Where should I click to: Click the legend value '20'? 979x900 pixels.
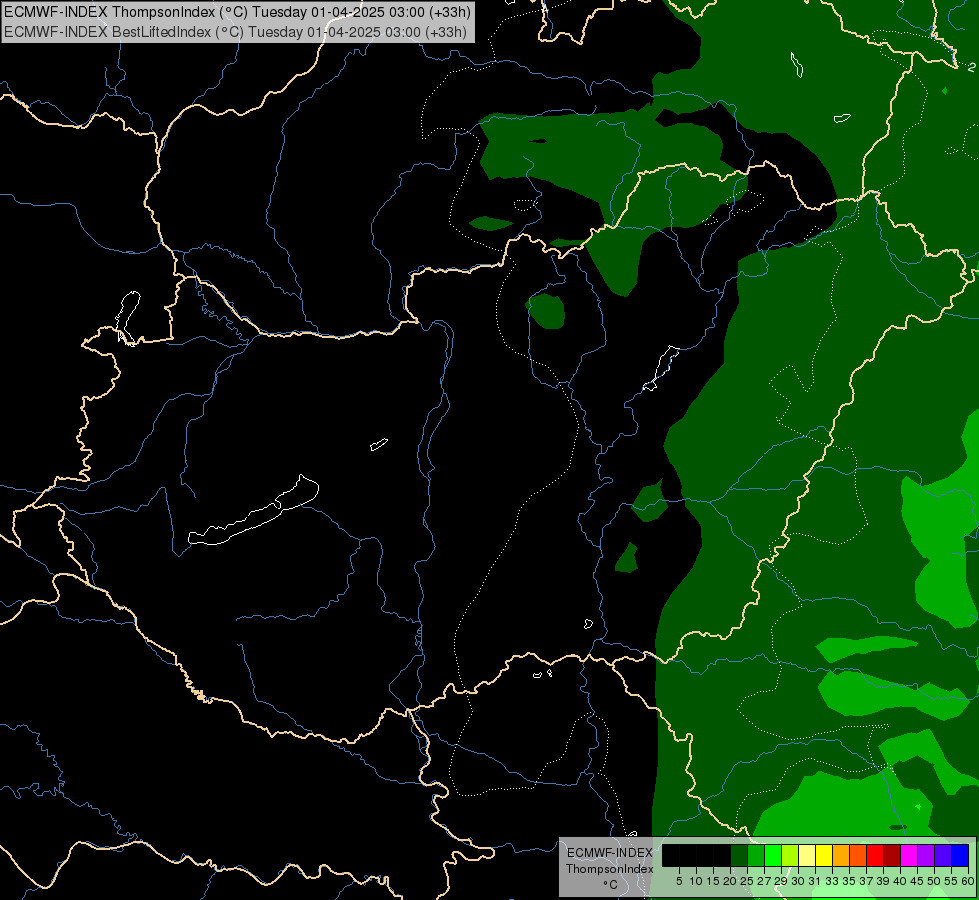[x=730, y=881]
